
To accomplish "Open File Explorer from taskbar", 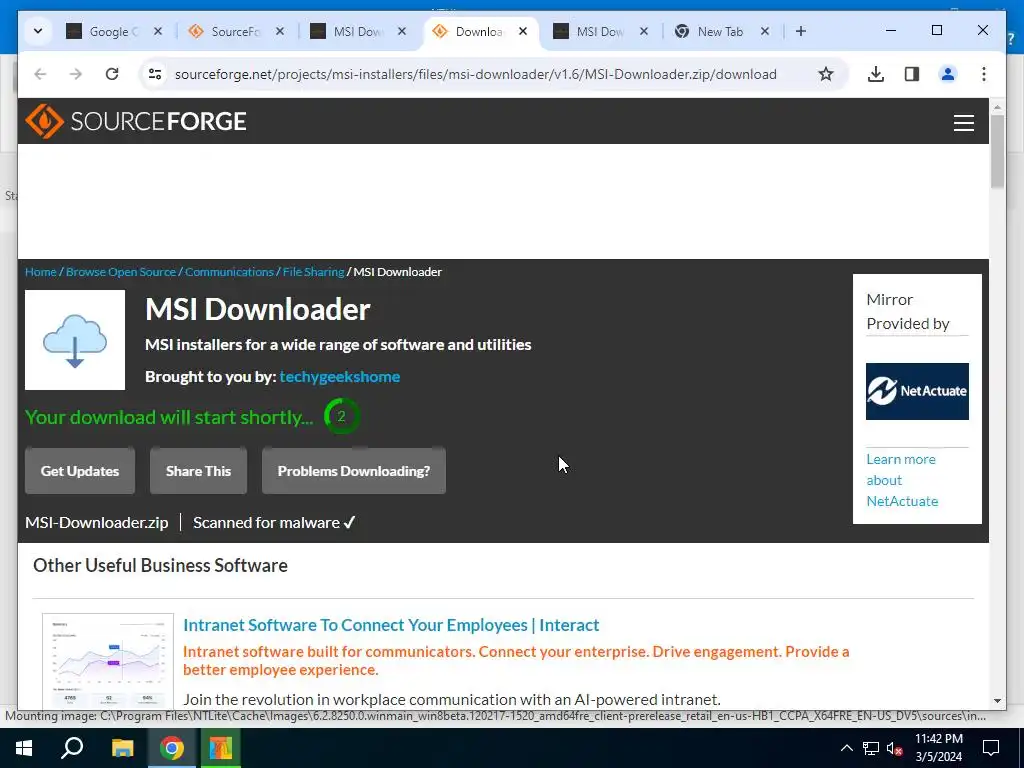I will point(122,748).
